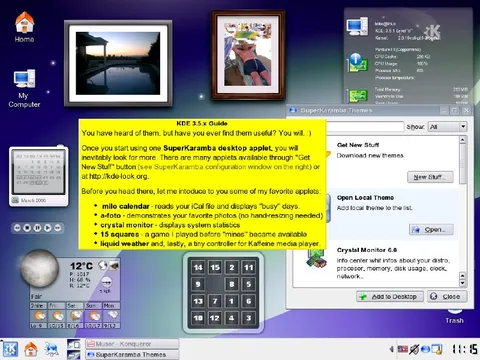Click tile 14 in the 15 squares game
The height and width of the screenshot is (360, 480).
pyautogui.click(x=198, y=267)
